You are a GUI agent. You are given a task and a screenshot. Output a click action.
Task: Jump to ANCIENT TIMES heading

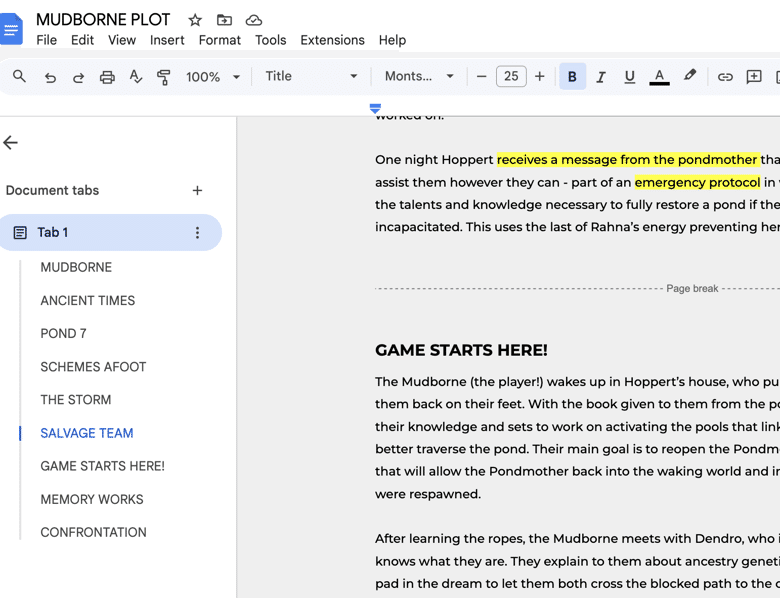88,300
